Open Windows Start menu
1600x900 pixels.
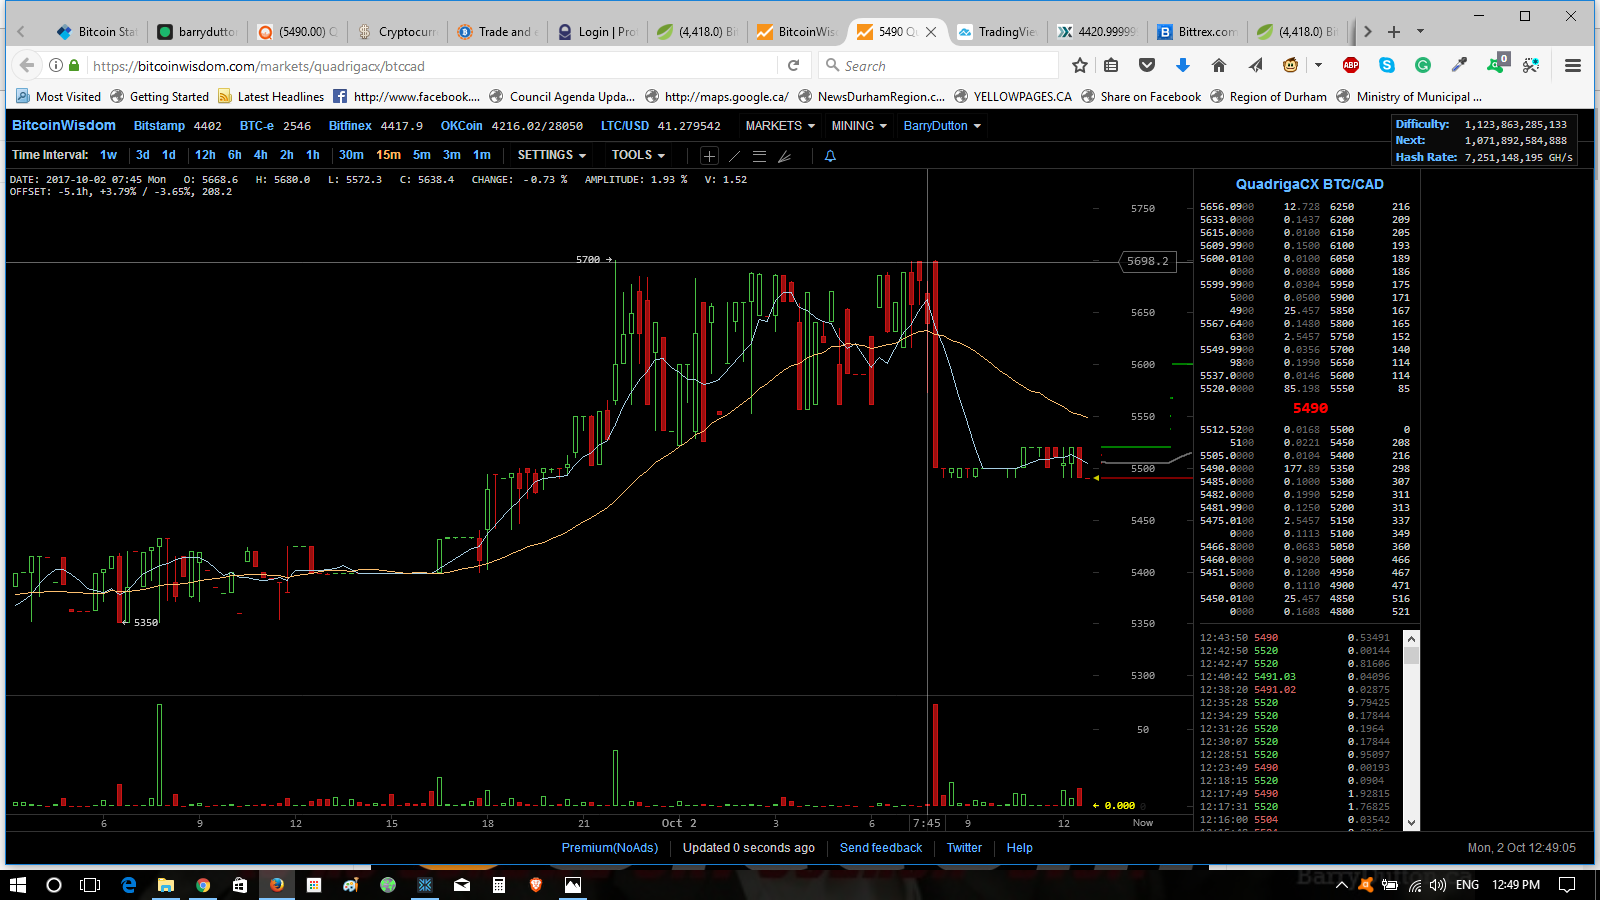18,885
